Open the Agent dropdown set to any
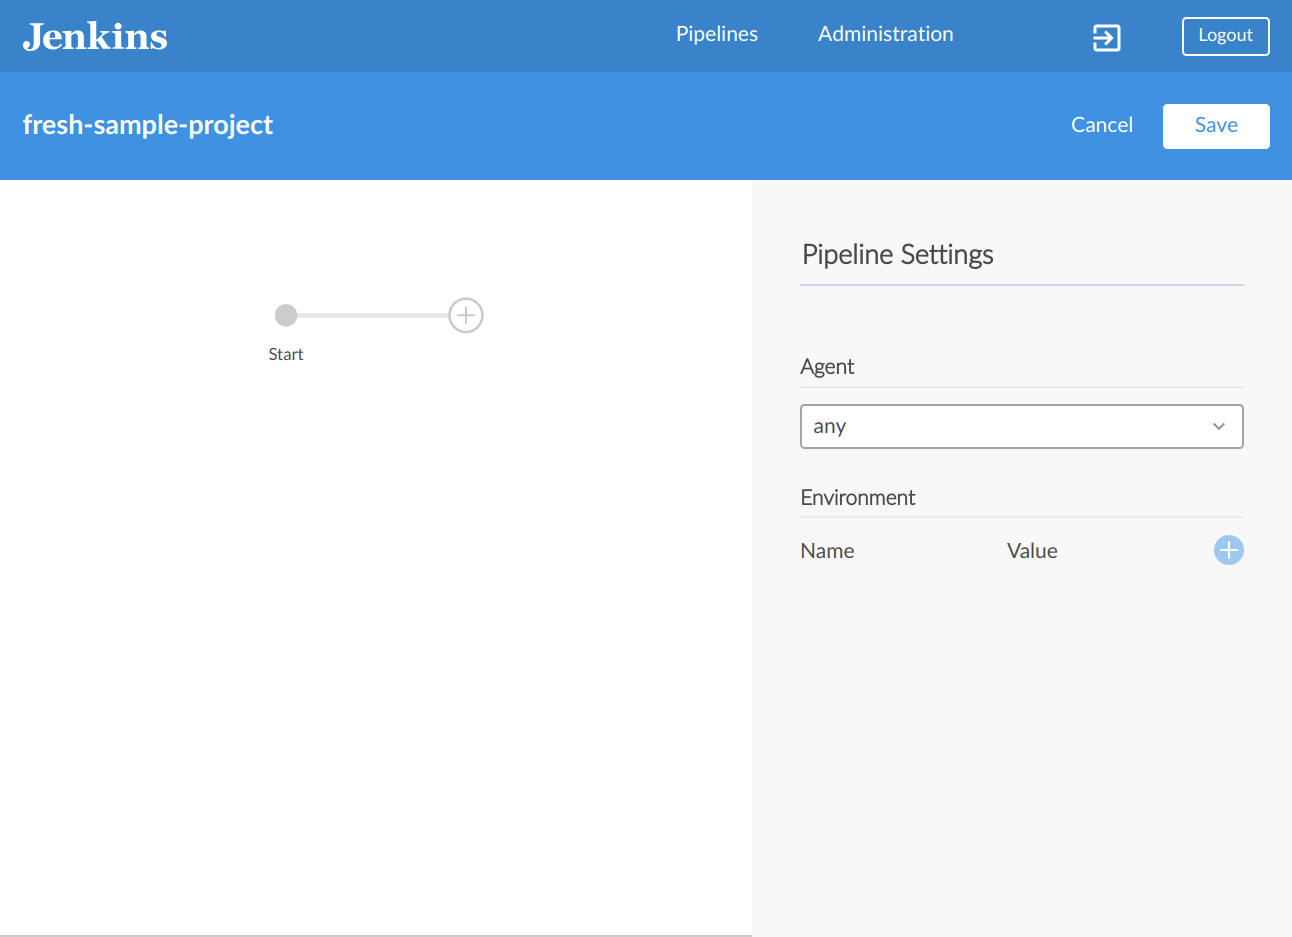The width and height of the screenshot is (1292, 937). pos(1022,426)
